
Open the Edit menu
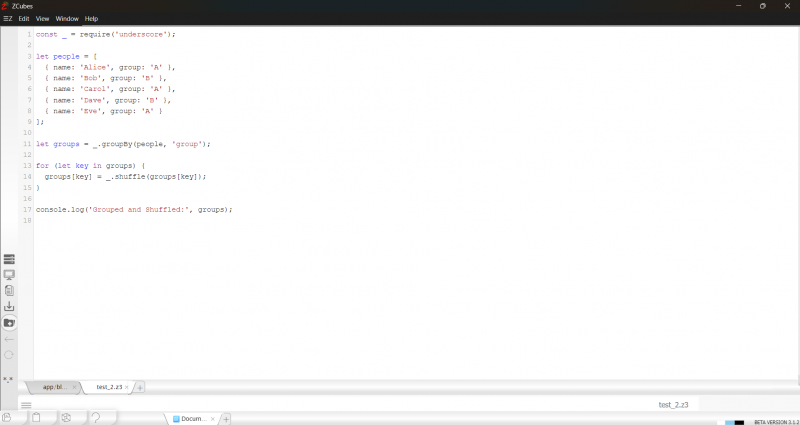coord(24,18)
